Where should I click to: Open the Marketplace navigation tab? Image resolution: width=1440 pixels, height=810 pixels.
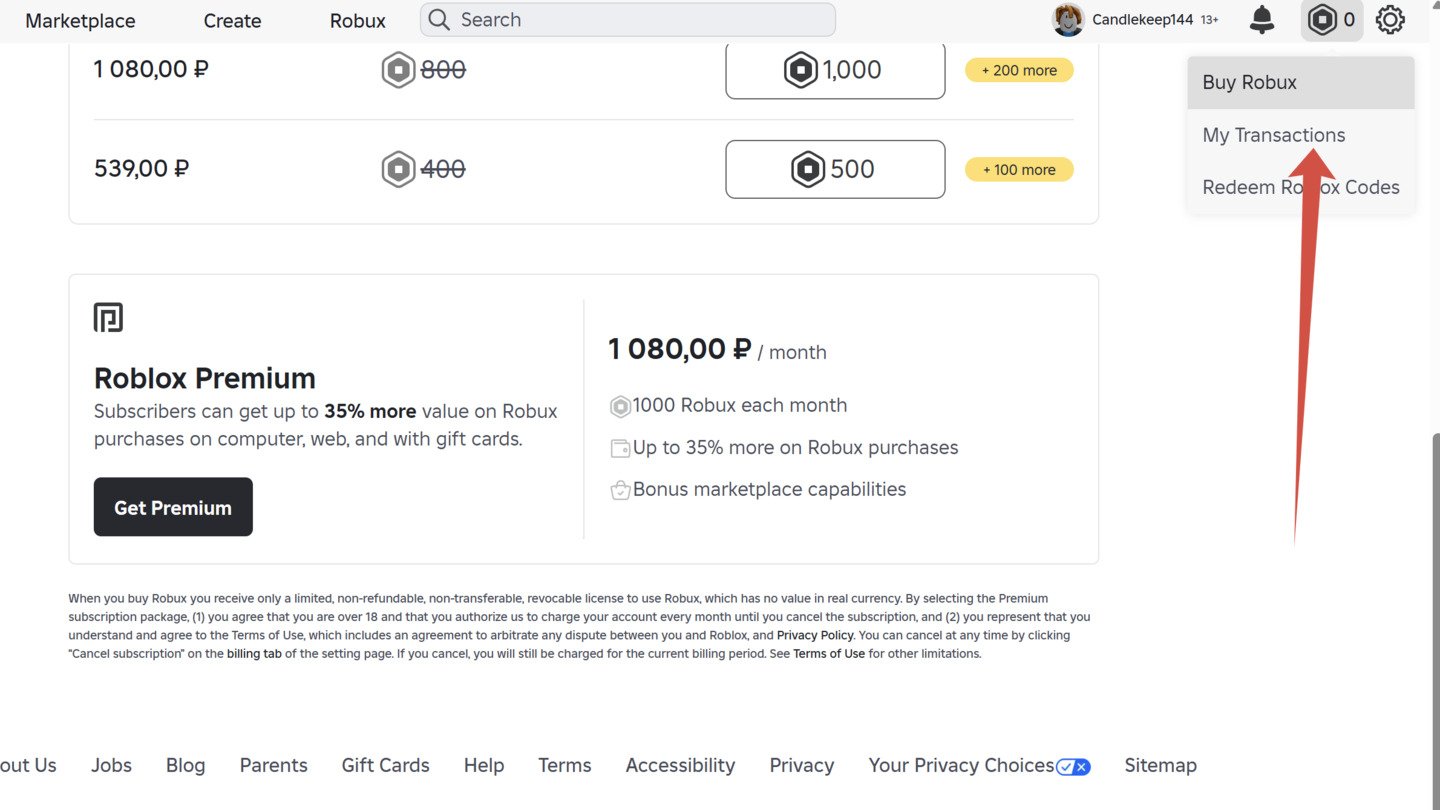click(80, 20)
